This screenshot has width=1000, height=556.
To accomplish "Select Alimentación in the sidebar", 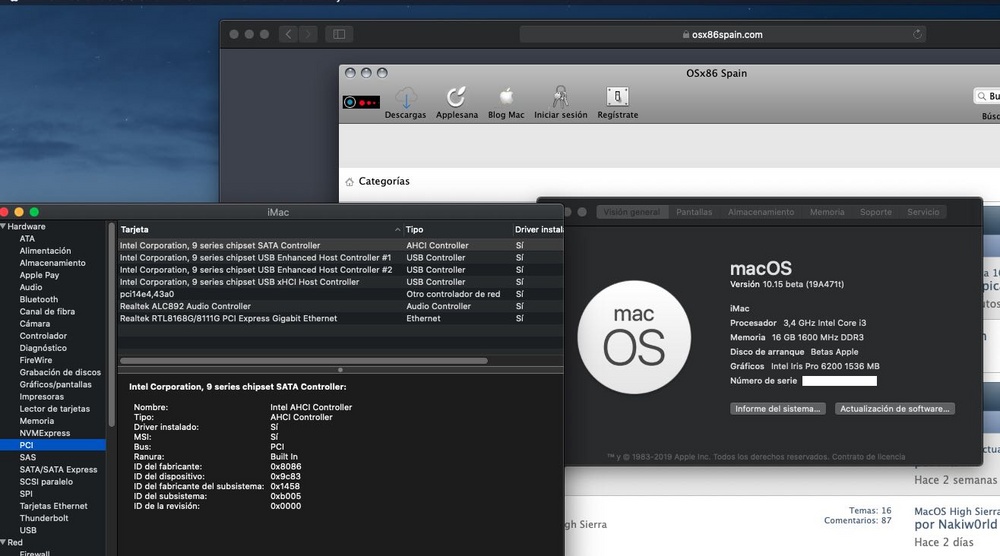I will pyautogui.click(x=45, y=251).
